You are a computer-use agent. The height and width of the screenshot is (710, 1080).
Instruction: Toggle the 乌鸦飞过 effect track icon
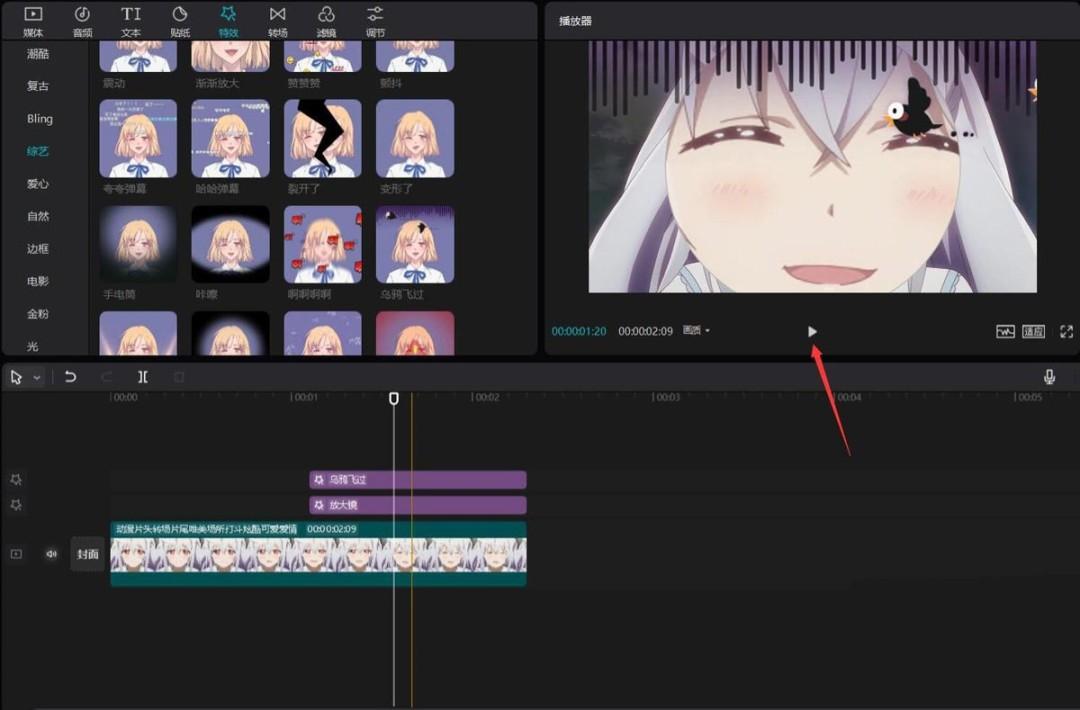16,480
